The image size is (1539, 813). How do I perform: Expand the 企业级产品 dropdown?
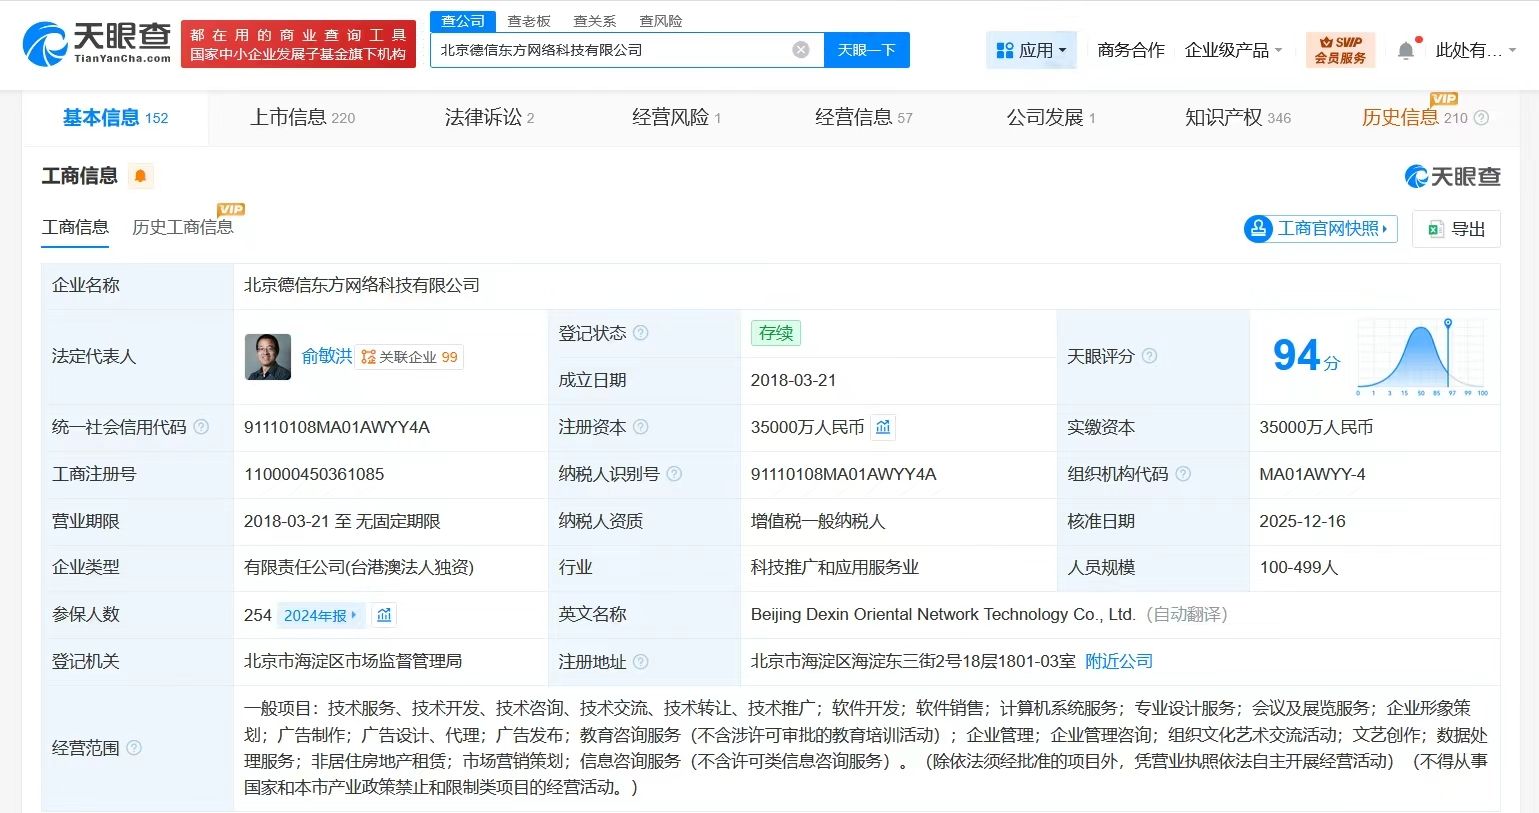click(x=1233, y=50)
